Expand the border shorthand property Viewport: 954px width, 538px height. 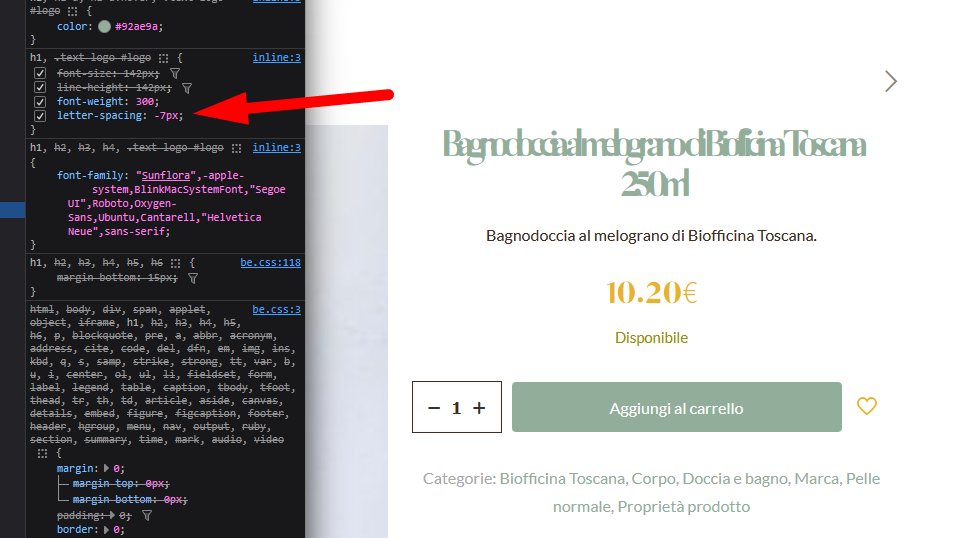[x=108, y=530]
